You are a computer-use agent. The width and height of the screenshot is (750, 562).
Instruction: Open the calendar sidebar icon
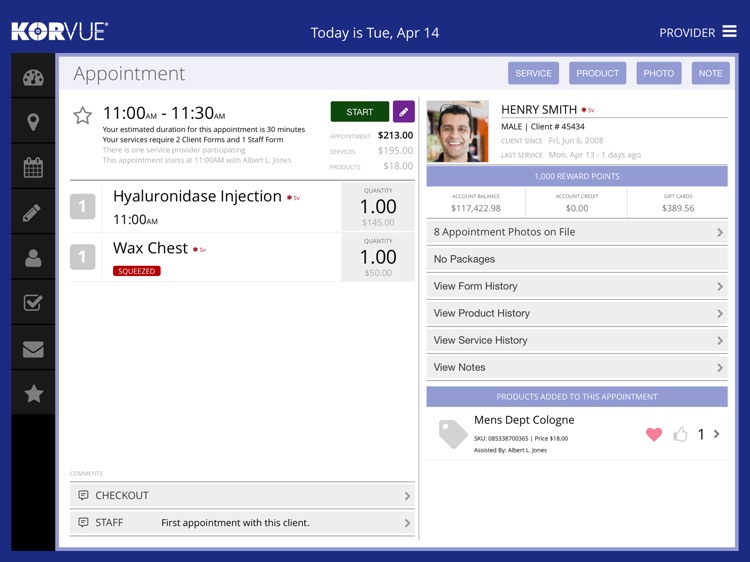click(33, 167)
